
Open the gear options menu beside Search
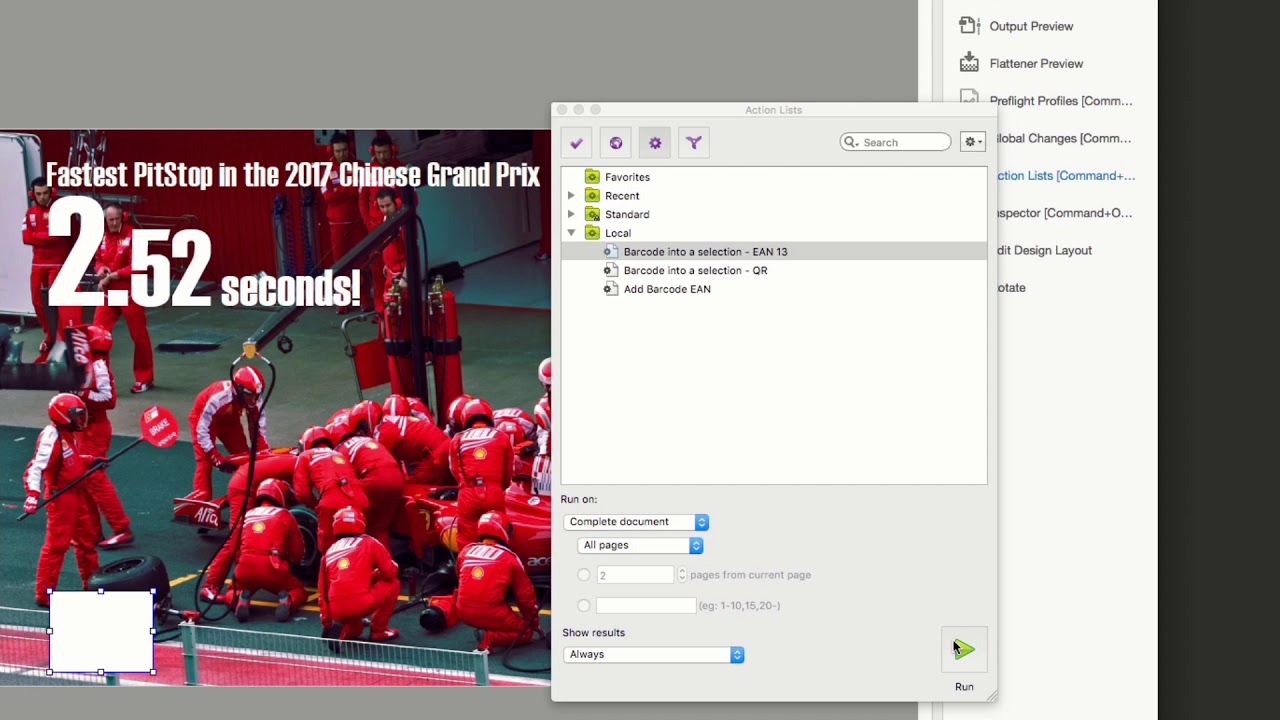tap(973, 142)
